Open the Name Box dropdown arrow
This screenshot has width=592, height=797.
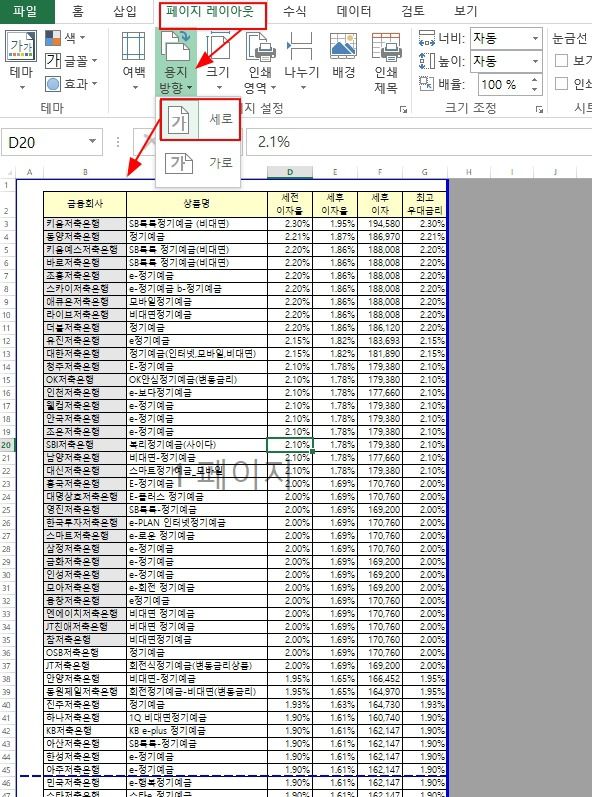click(x=92, y=141)
